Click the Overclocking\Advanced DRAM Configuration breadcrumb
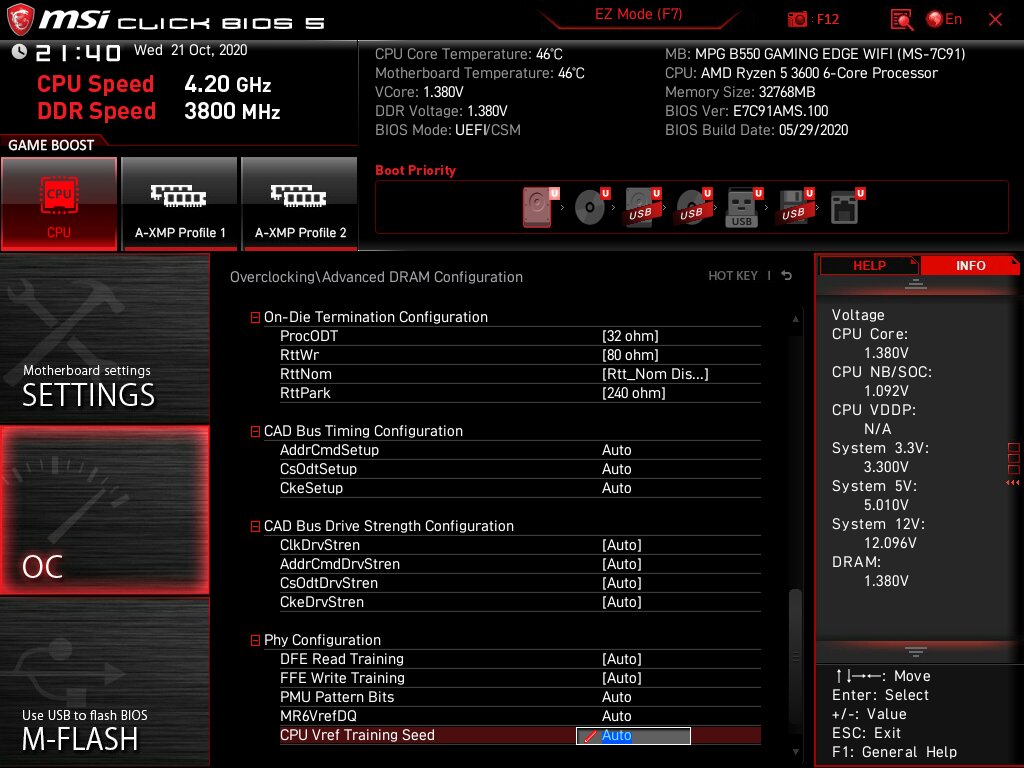 coord(376,277)
